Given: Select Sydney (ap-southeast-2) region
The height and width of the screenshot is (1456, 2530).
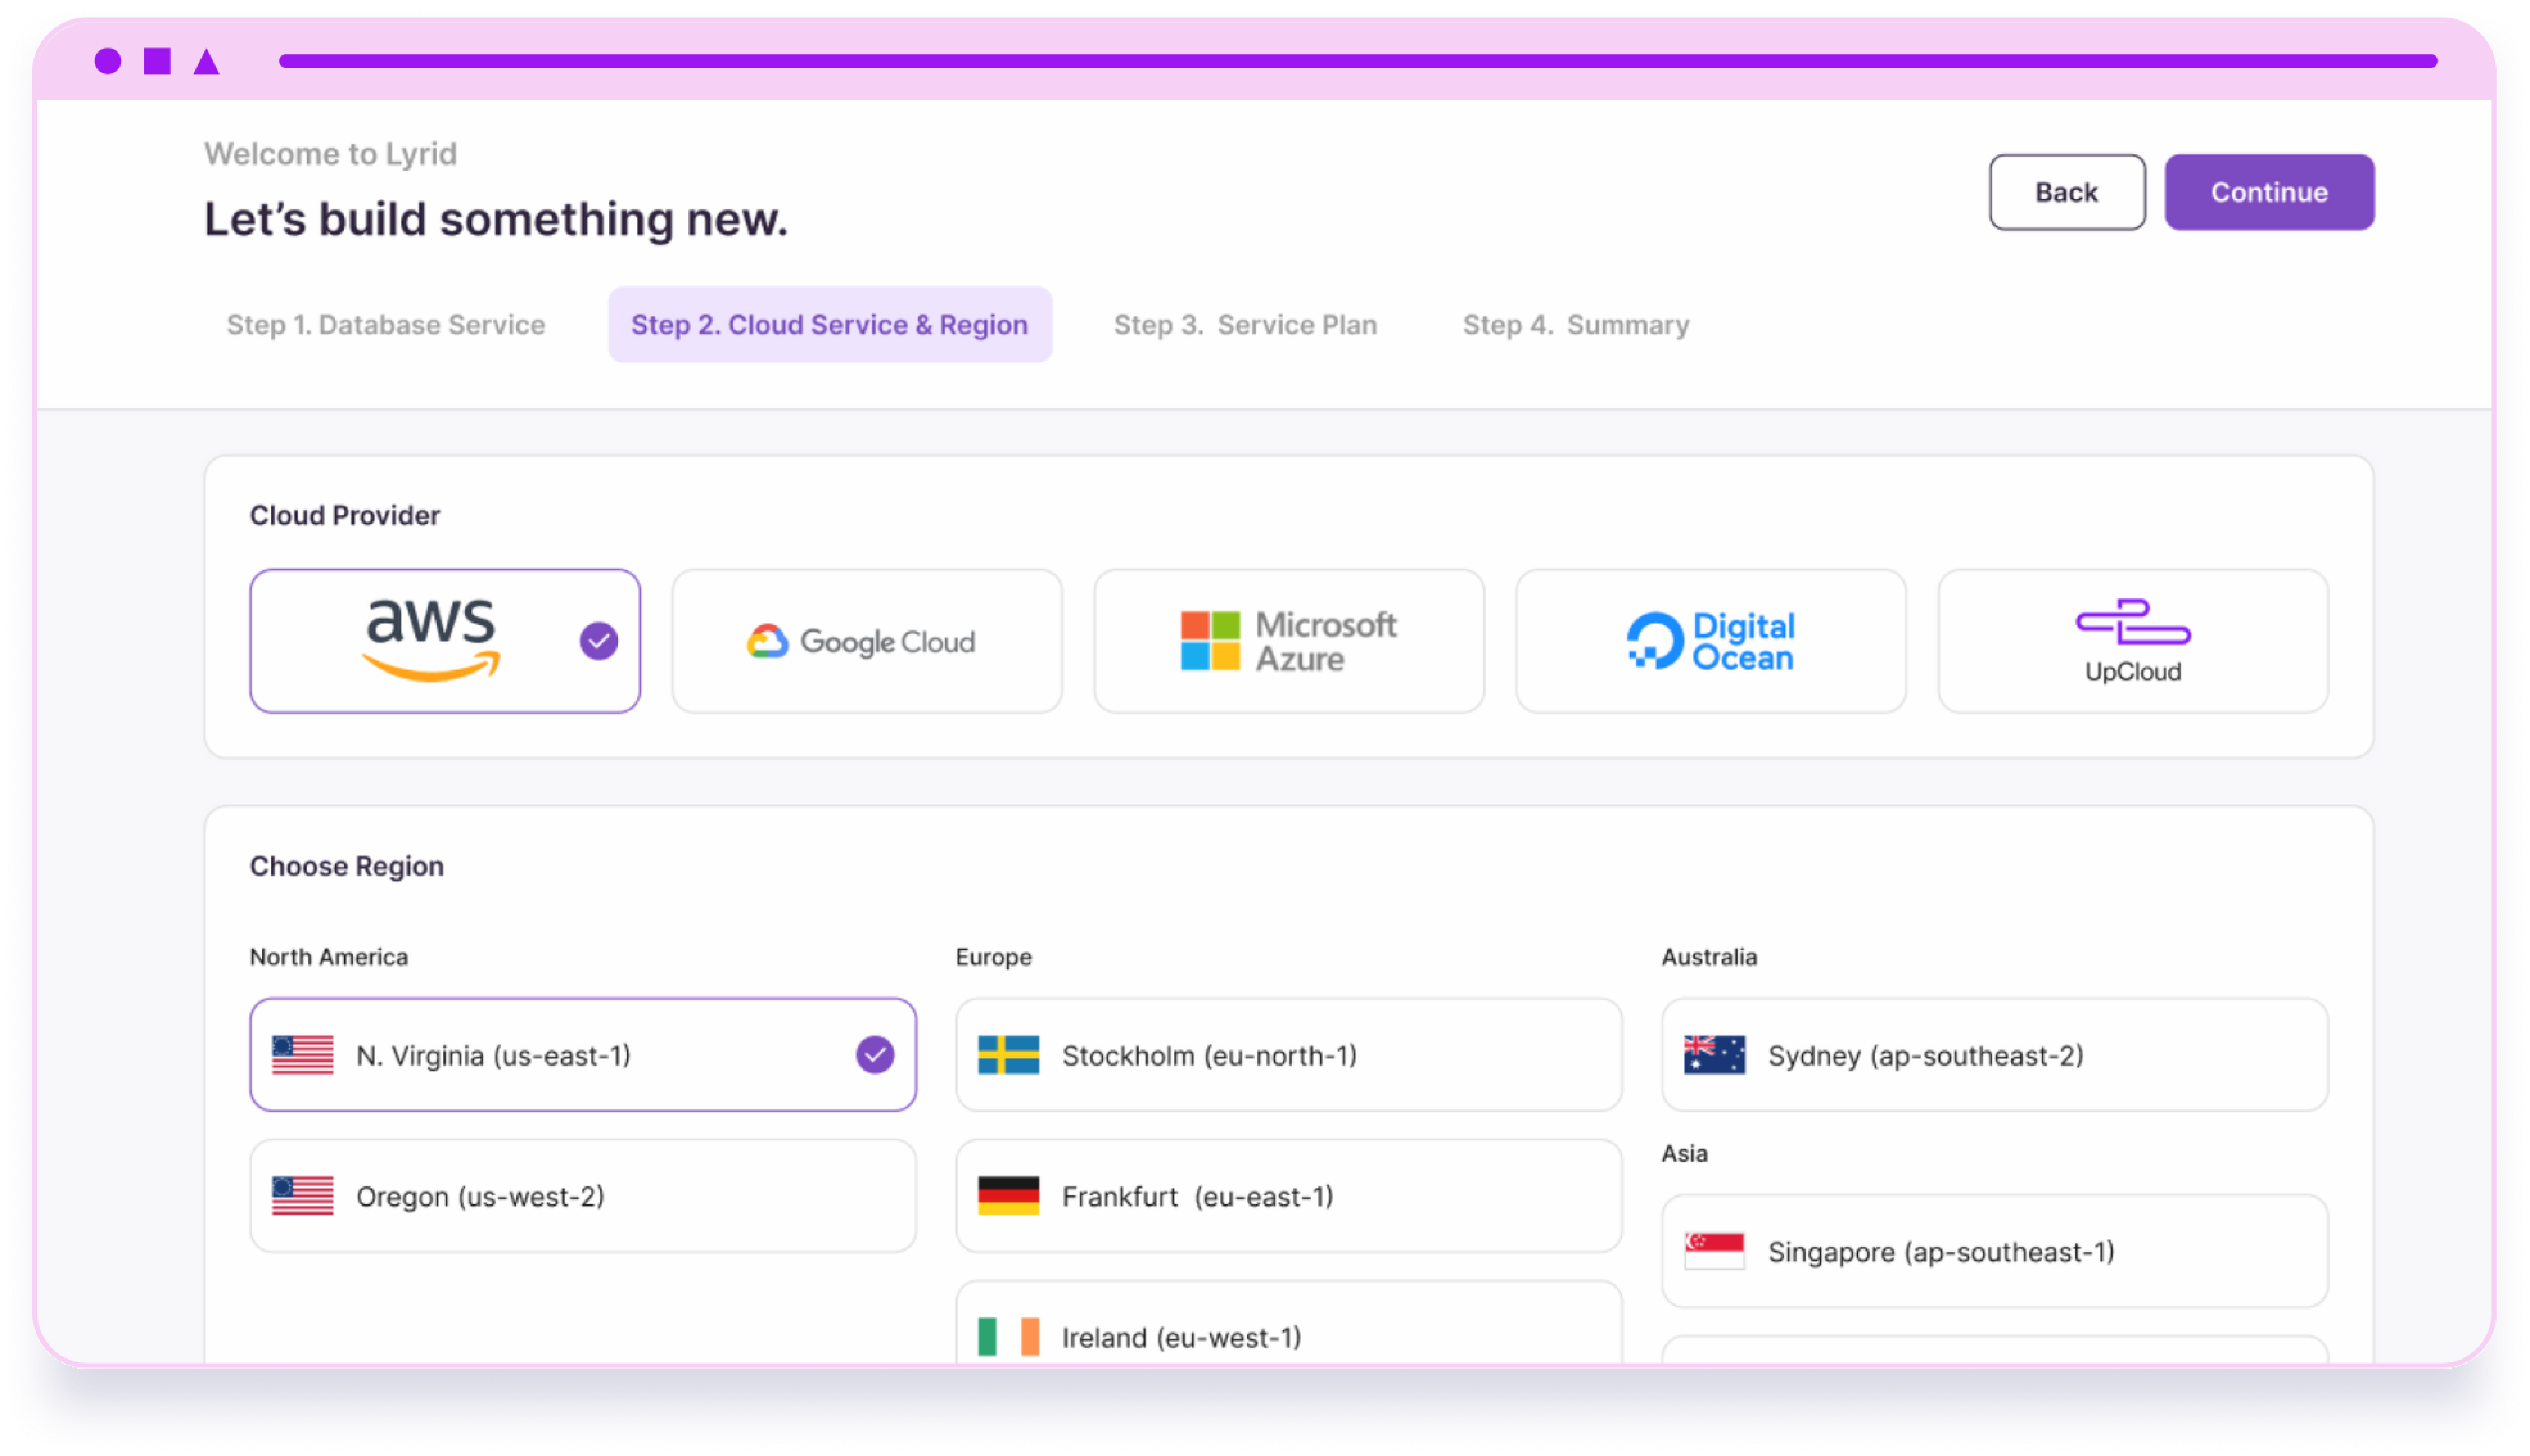Looking at the screenshot, I should (x=1995, y=1055).
